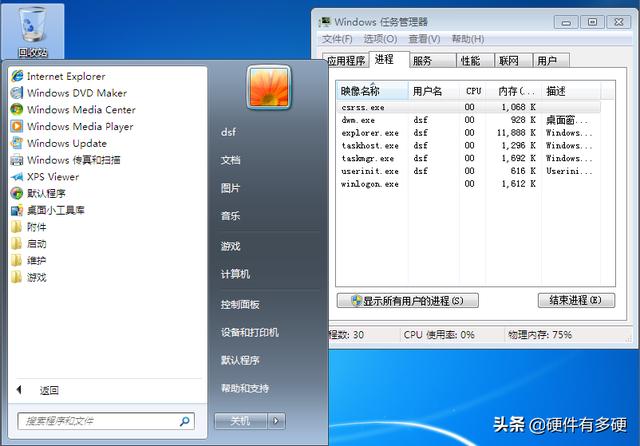Click the 返回 back entry

[49, 391]
